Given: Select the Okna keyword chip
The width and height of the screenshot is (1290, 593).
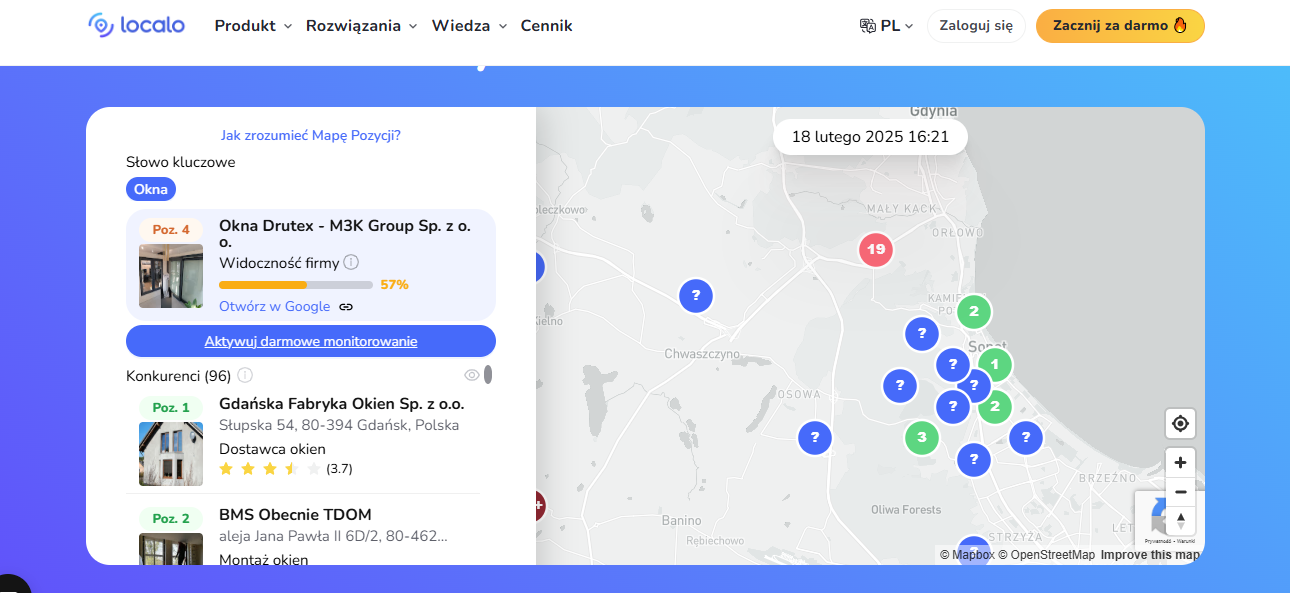Looking at the screenshot, I should click(151, 189).
